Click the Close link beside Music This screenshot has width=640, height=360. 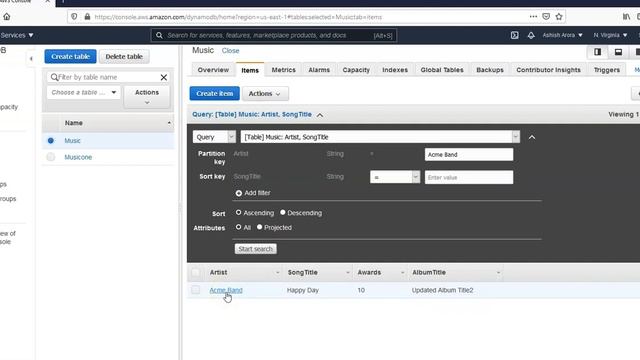(x=230, y=51)
